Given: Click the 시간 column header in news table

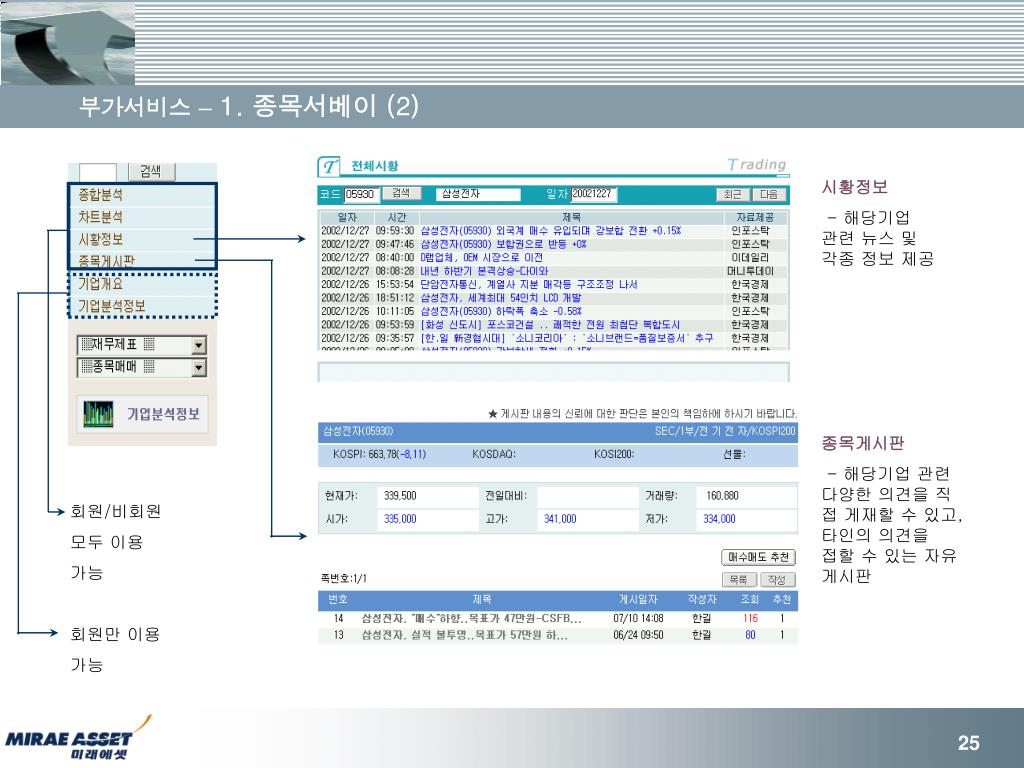Looking at the screenshot, I should 396,217.
